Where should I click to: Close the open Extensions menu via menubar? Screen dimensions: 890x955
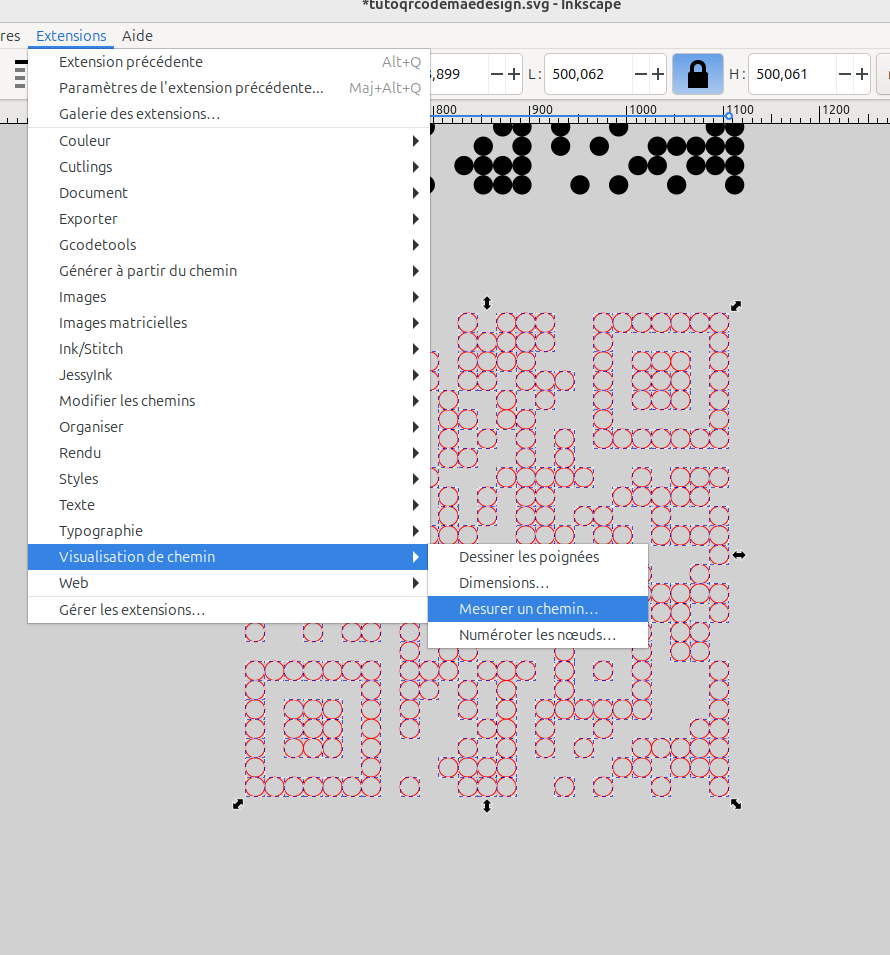tap(71, 36)
